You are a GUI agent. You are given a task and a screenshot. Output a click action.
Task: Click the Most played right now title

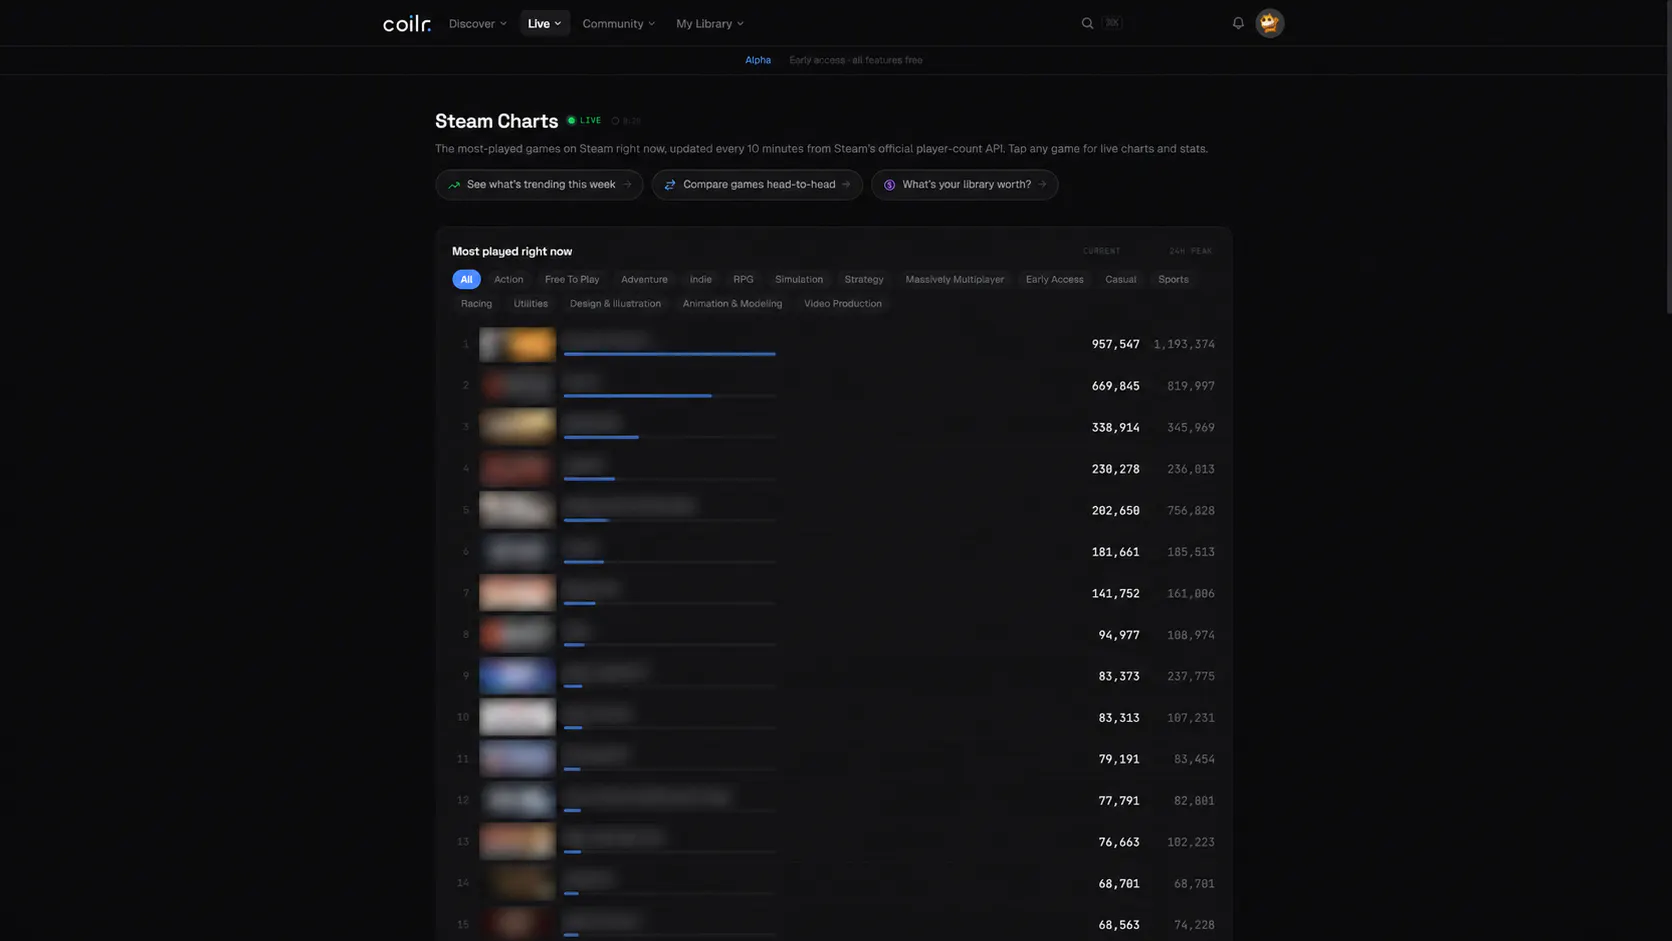[x=512, y=251]
